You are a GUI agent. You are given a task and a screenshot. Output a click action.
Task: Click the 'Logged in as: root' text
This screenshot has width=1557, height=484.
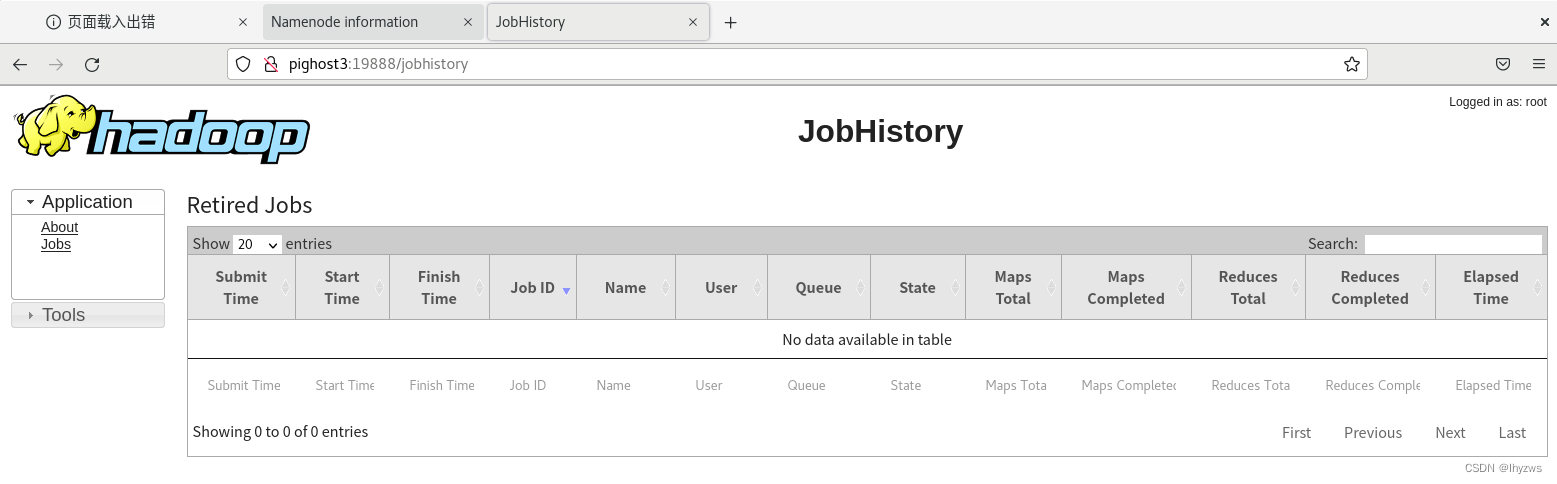pyautogui.click(x=1498, y=102)
